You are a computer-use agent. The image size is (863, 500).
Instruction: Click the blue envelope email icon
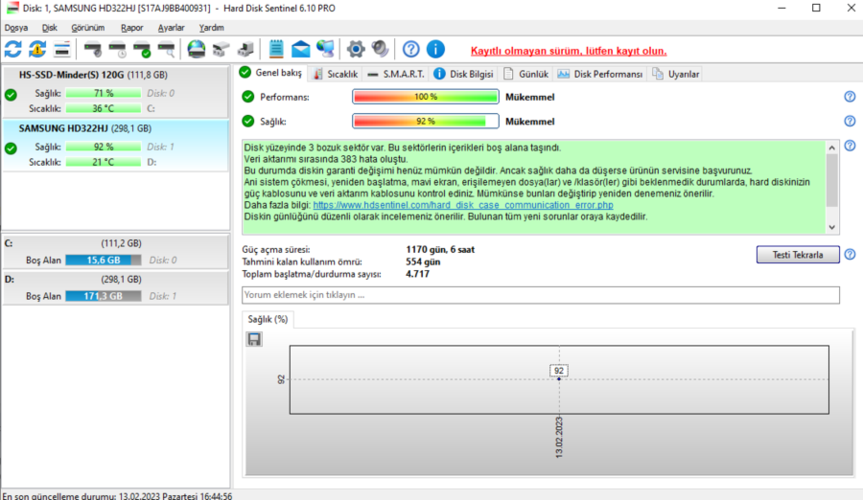[301, 50]
